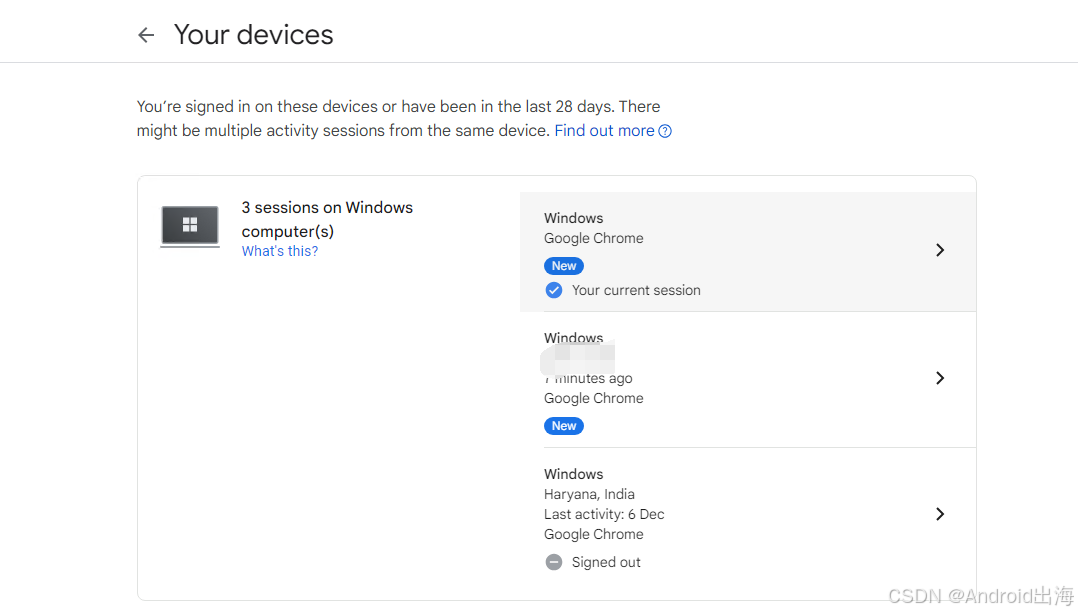Viewport: 1078px width, 613px height.
Task: Click the grey Signed out status icon
Action: coord(554,562)
